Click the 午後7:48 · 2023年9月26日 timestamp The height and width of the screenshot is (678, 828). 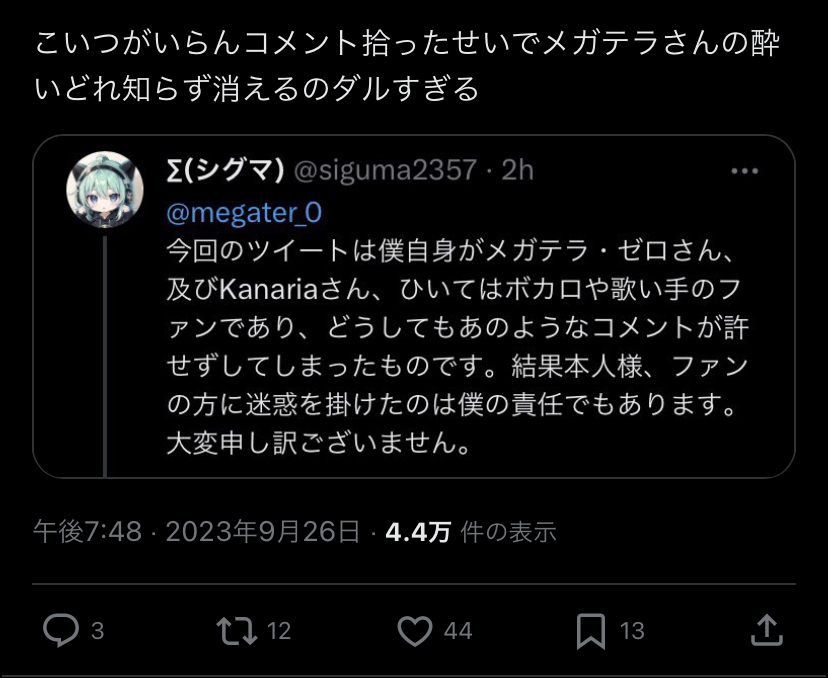click(x=197, y=531)
